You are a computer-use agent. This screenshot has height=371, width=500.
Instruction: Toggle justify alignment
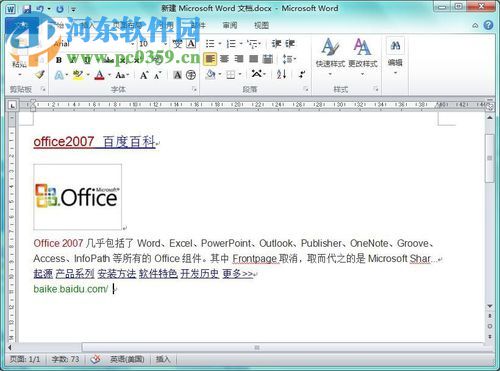point(254,59)
